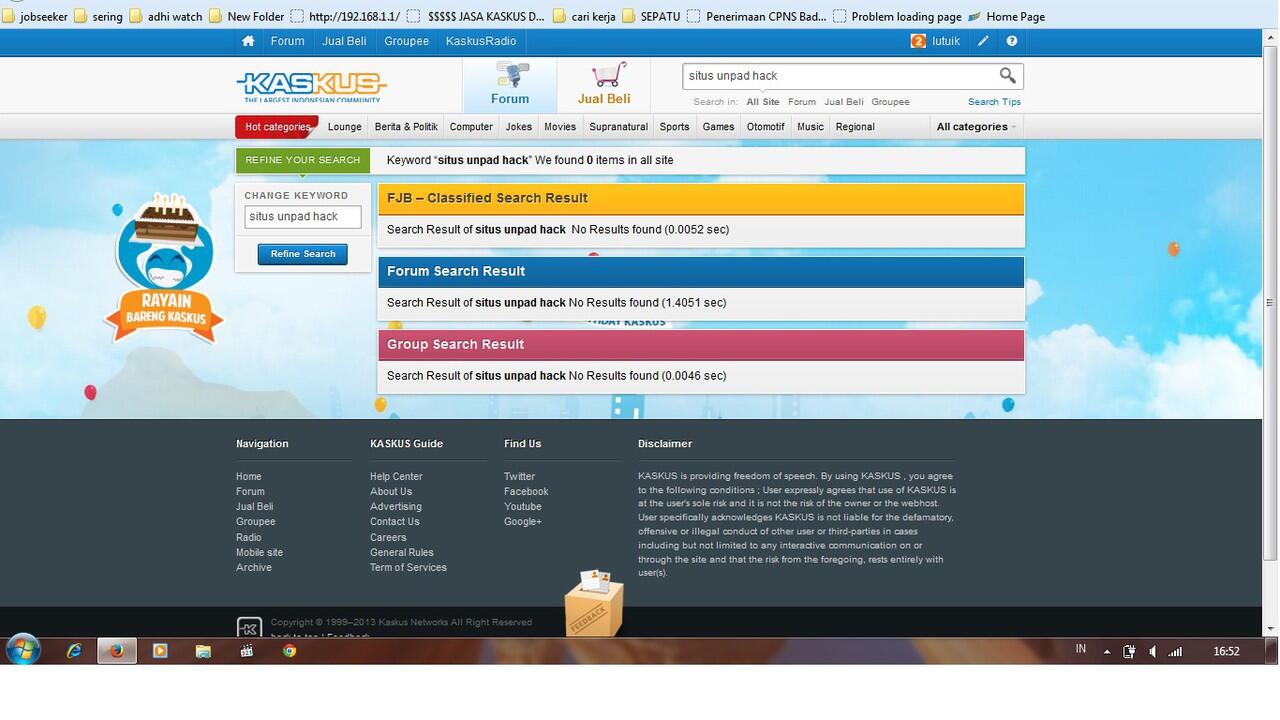
Task: Open Windows Explorer from taskbar
Action: click(x=203, y=651)
